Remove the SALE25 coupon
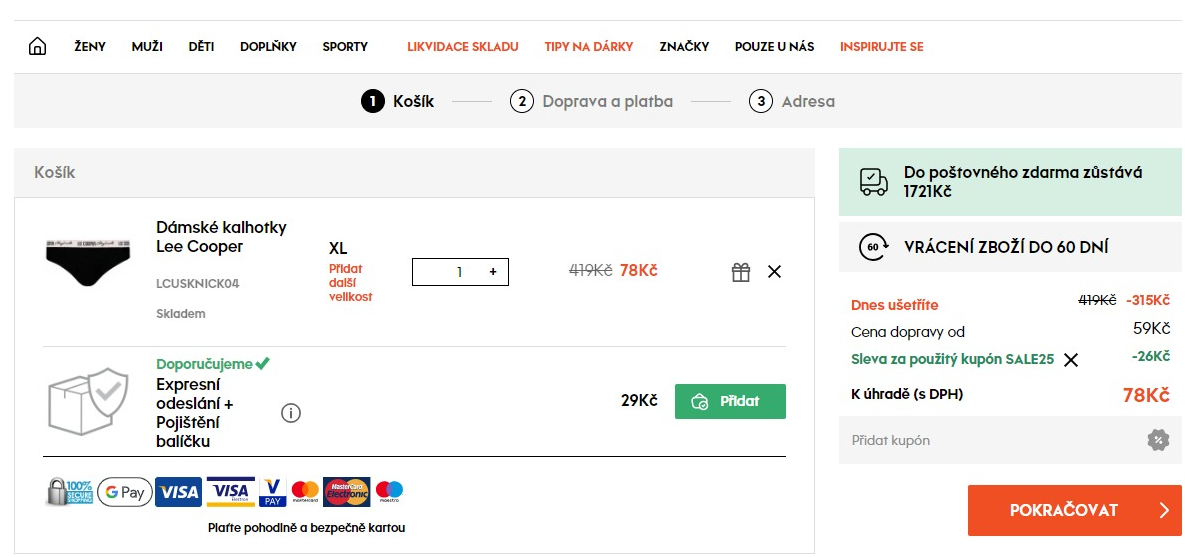This screenshot has height=557, width=1185. coord(1071,360)
